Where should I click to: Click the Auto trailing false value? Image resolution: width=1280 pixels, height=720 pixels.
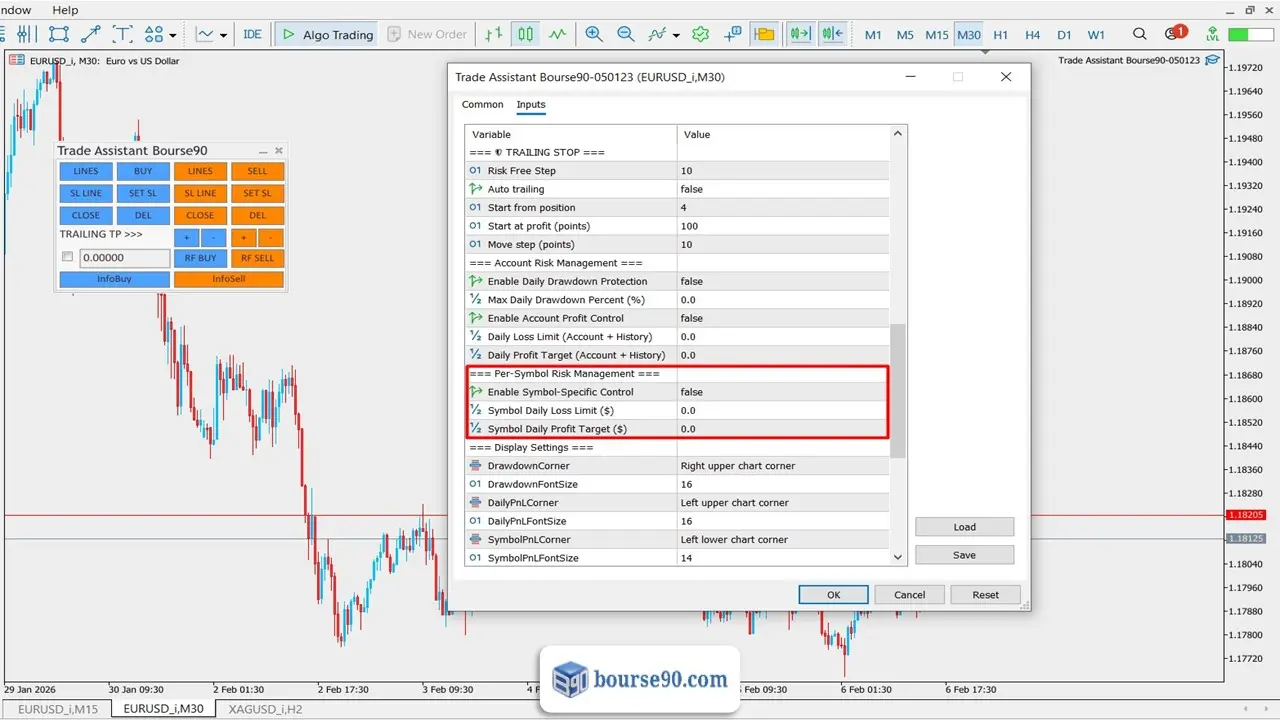[x=782, y=189]
